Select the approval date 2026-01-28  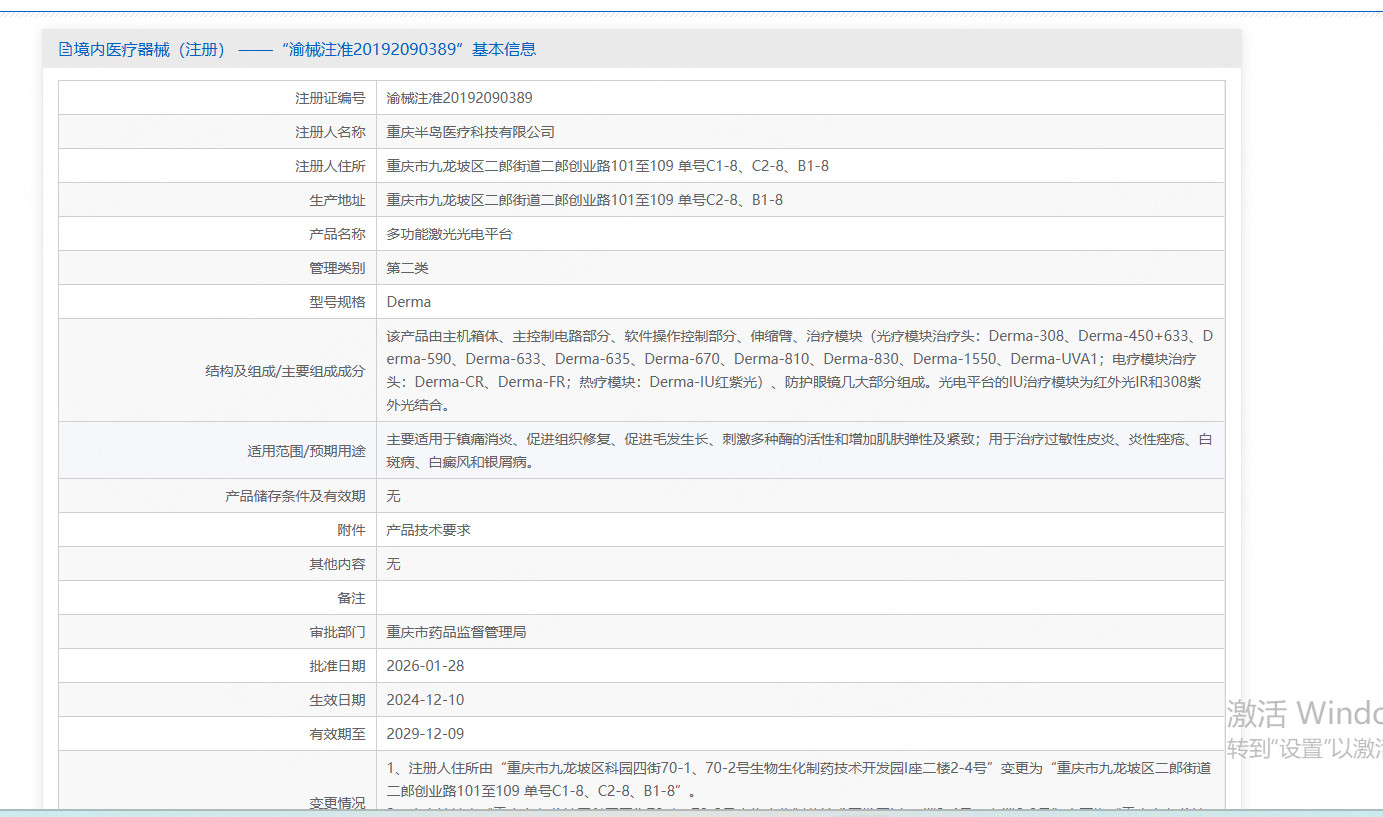(x=426, y=666)
